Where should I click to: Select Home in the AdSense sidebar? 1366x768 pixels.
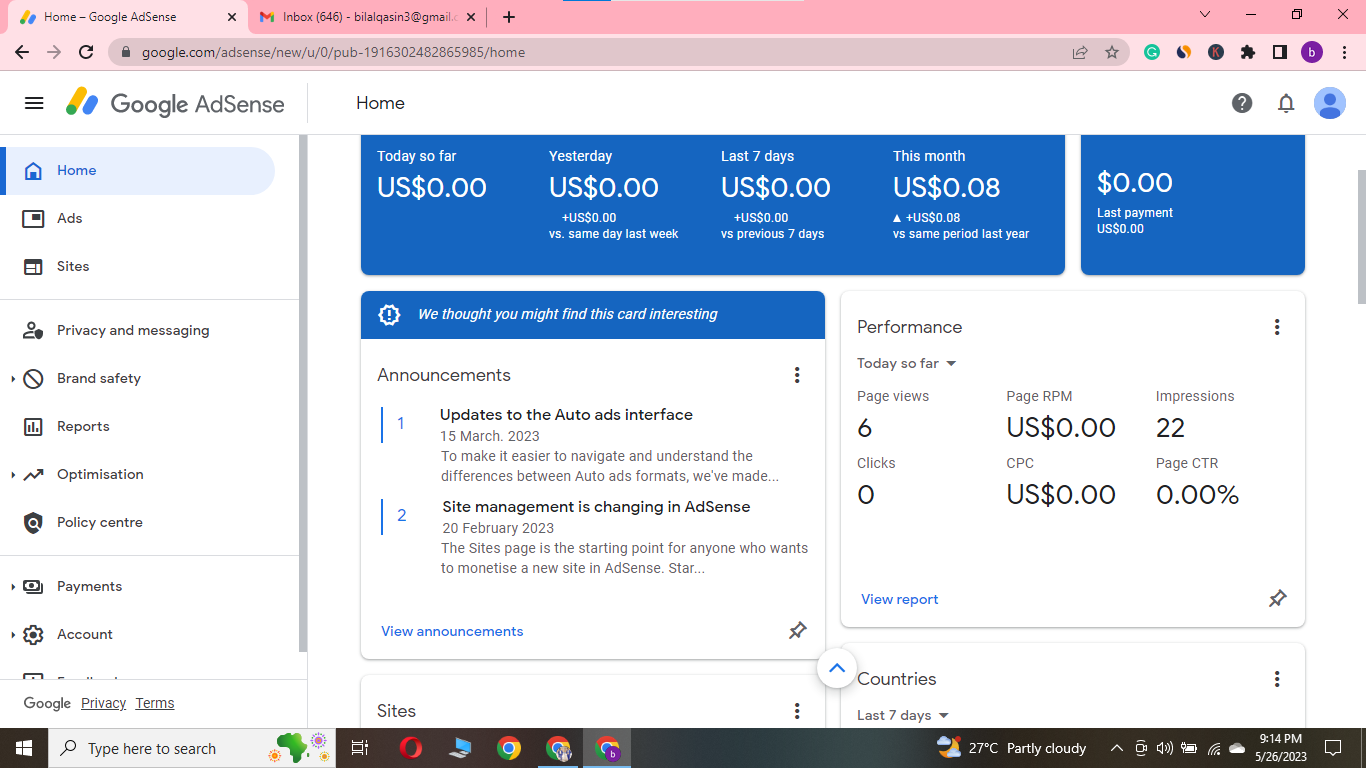[138, 171]
